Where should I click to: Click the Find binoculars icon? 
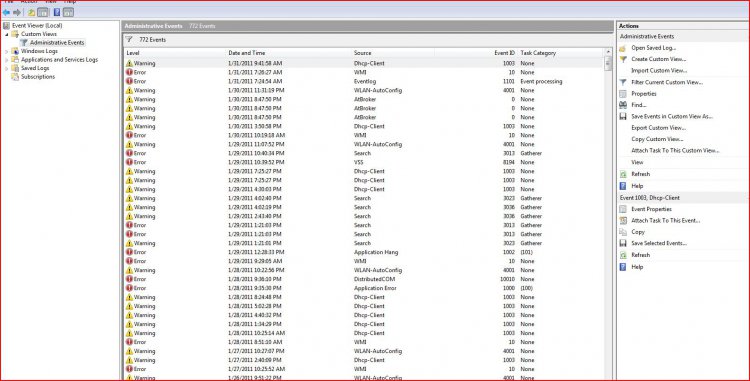click(x=623, y=105)
